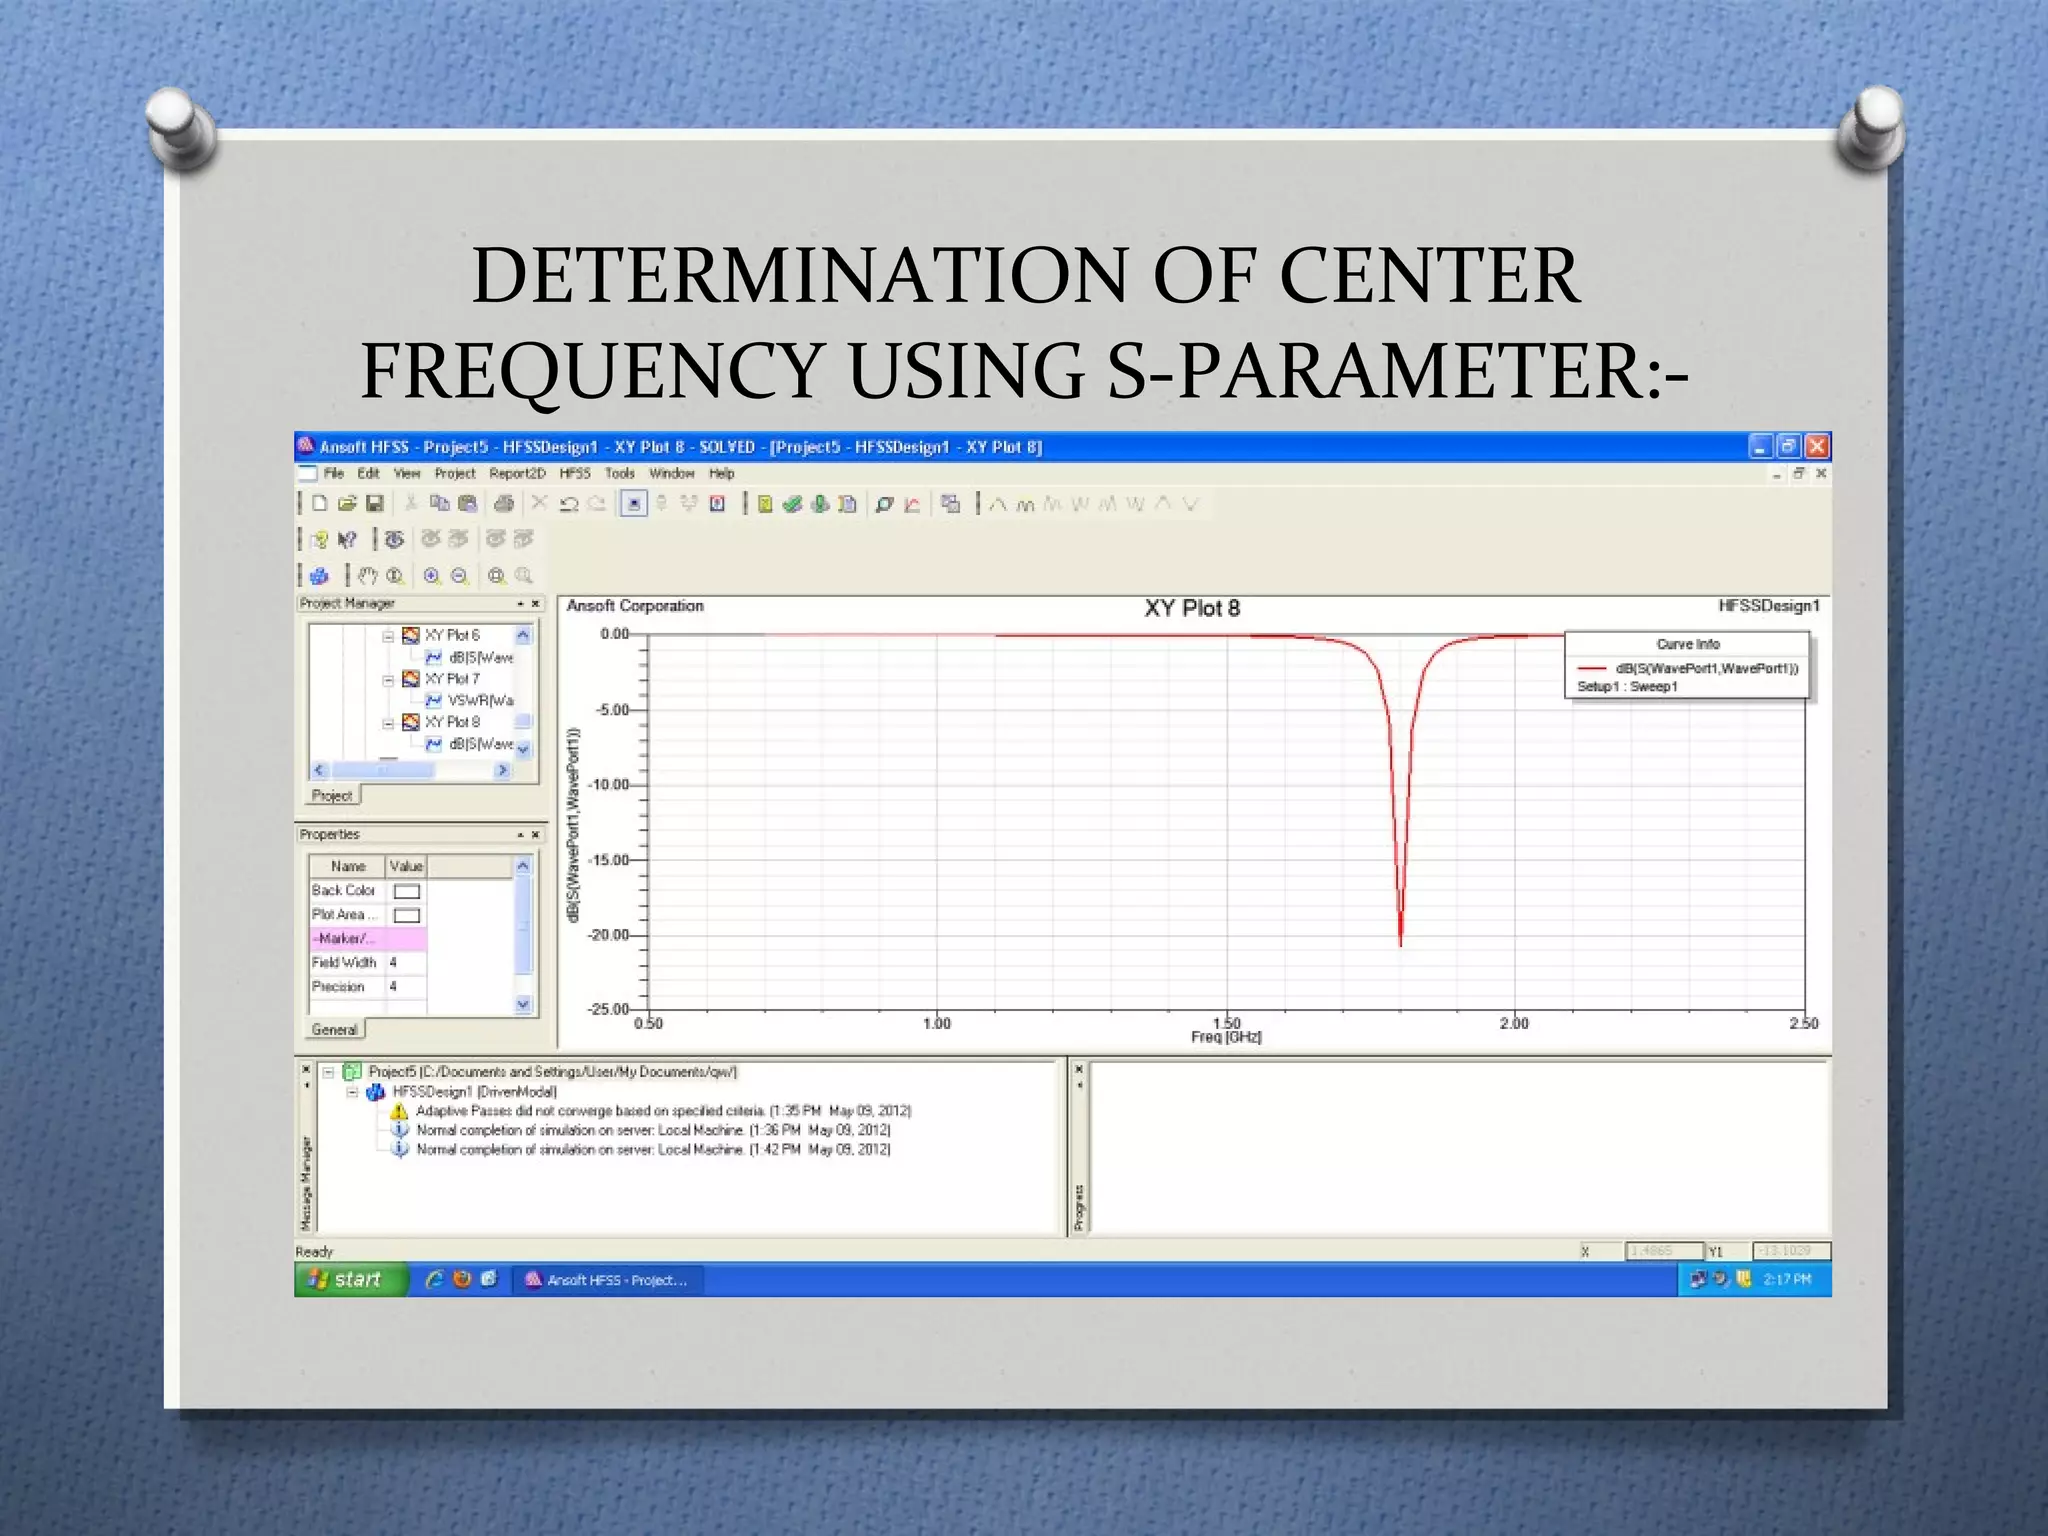Click the Zoom Out magnifier icon

click(x=460, y=576)
